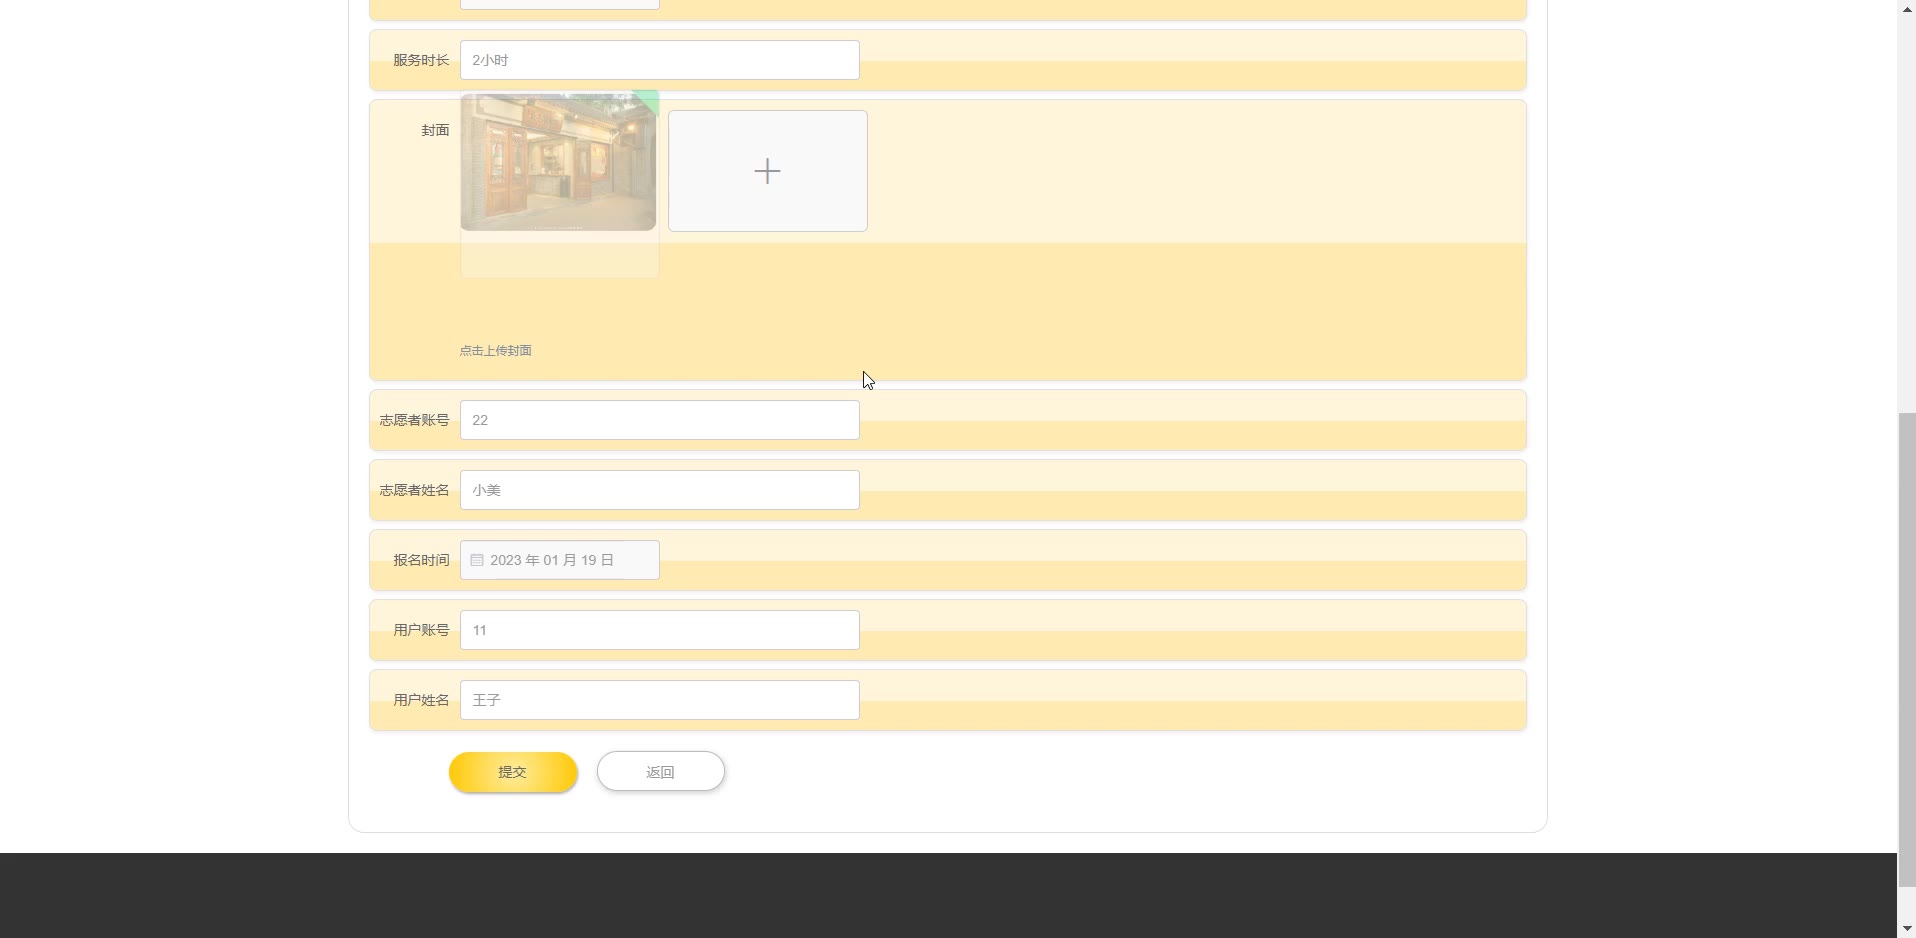Click the page vertical scrollbar thumb
Screen dimensions: 1916x938
pyautogui.click(x=1907, y=650)
